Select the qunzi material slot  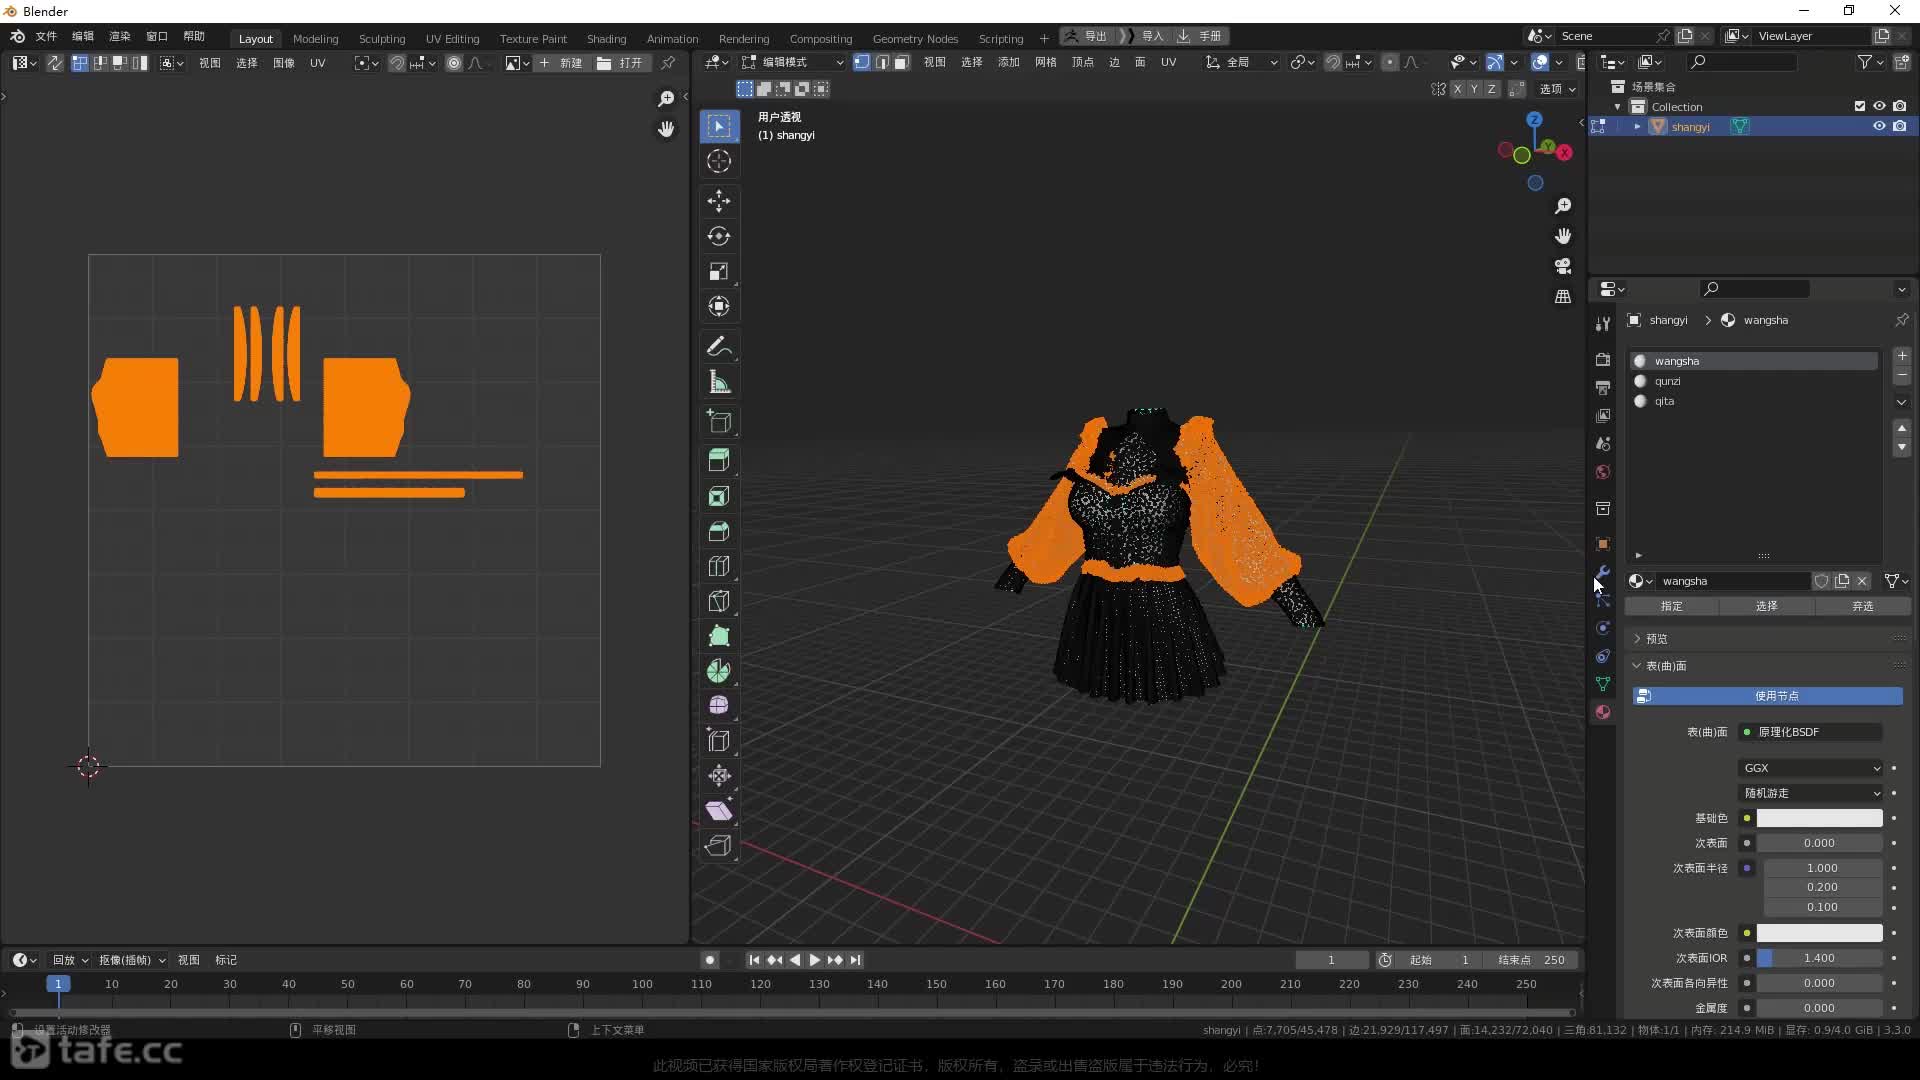(x=1754, y=381)
